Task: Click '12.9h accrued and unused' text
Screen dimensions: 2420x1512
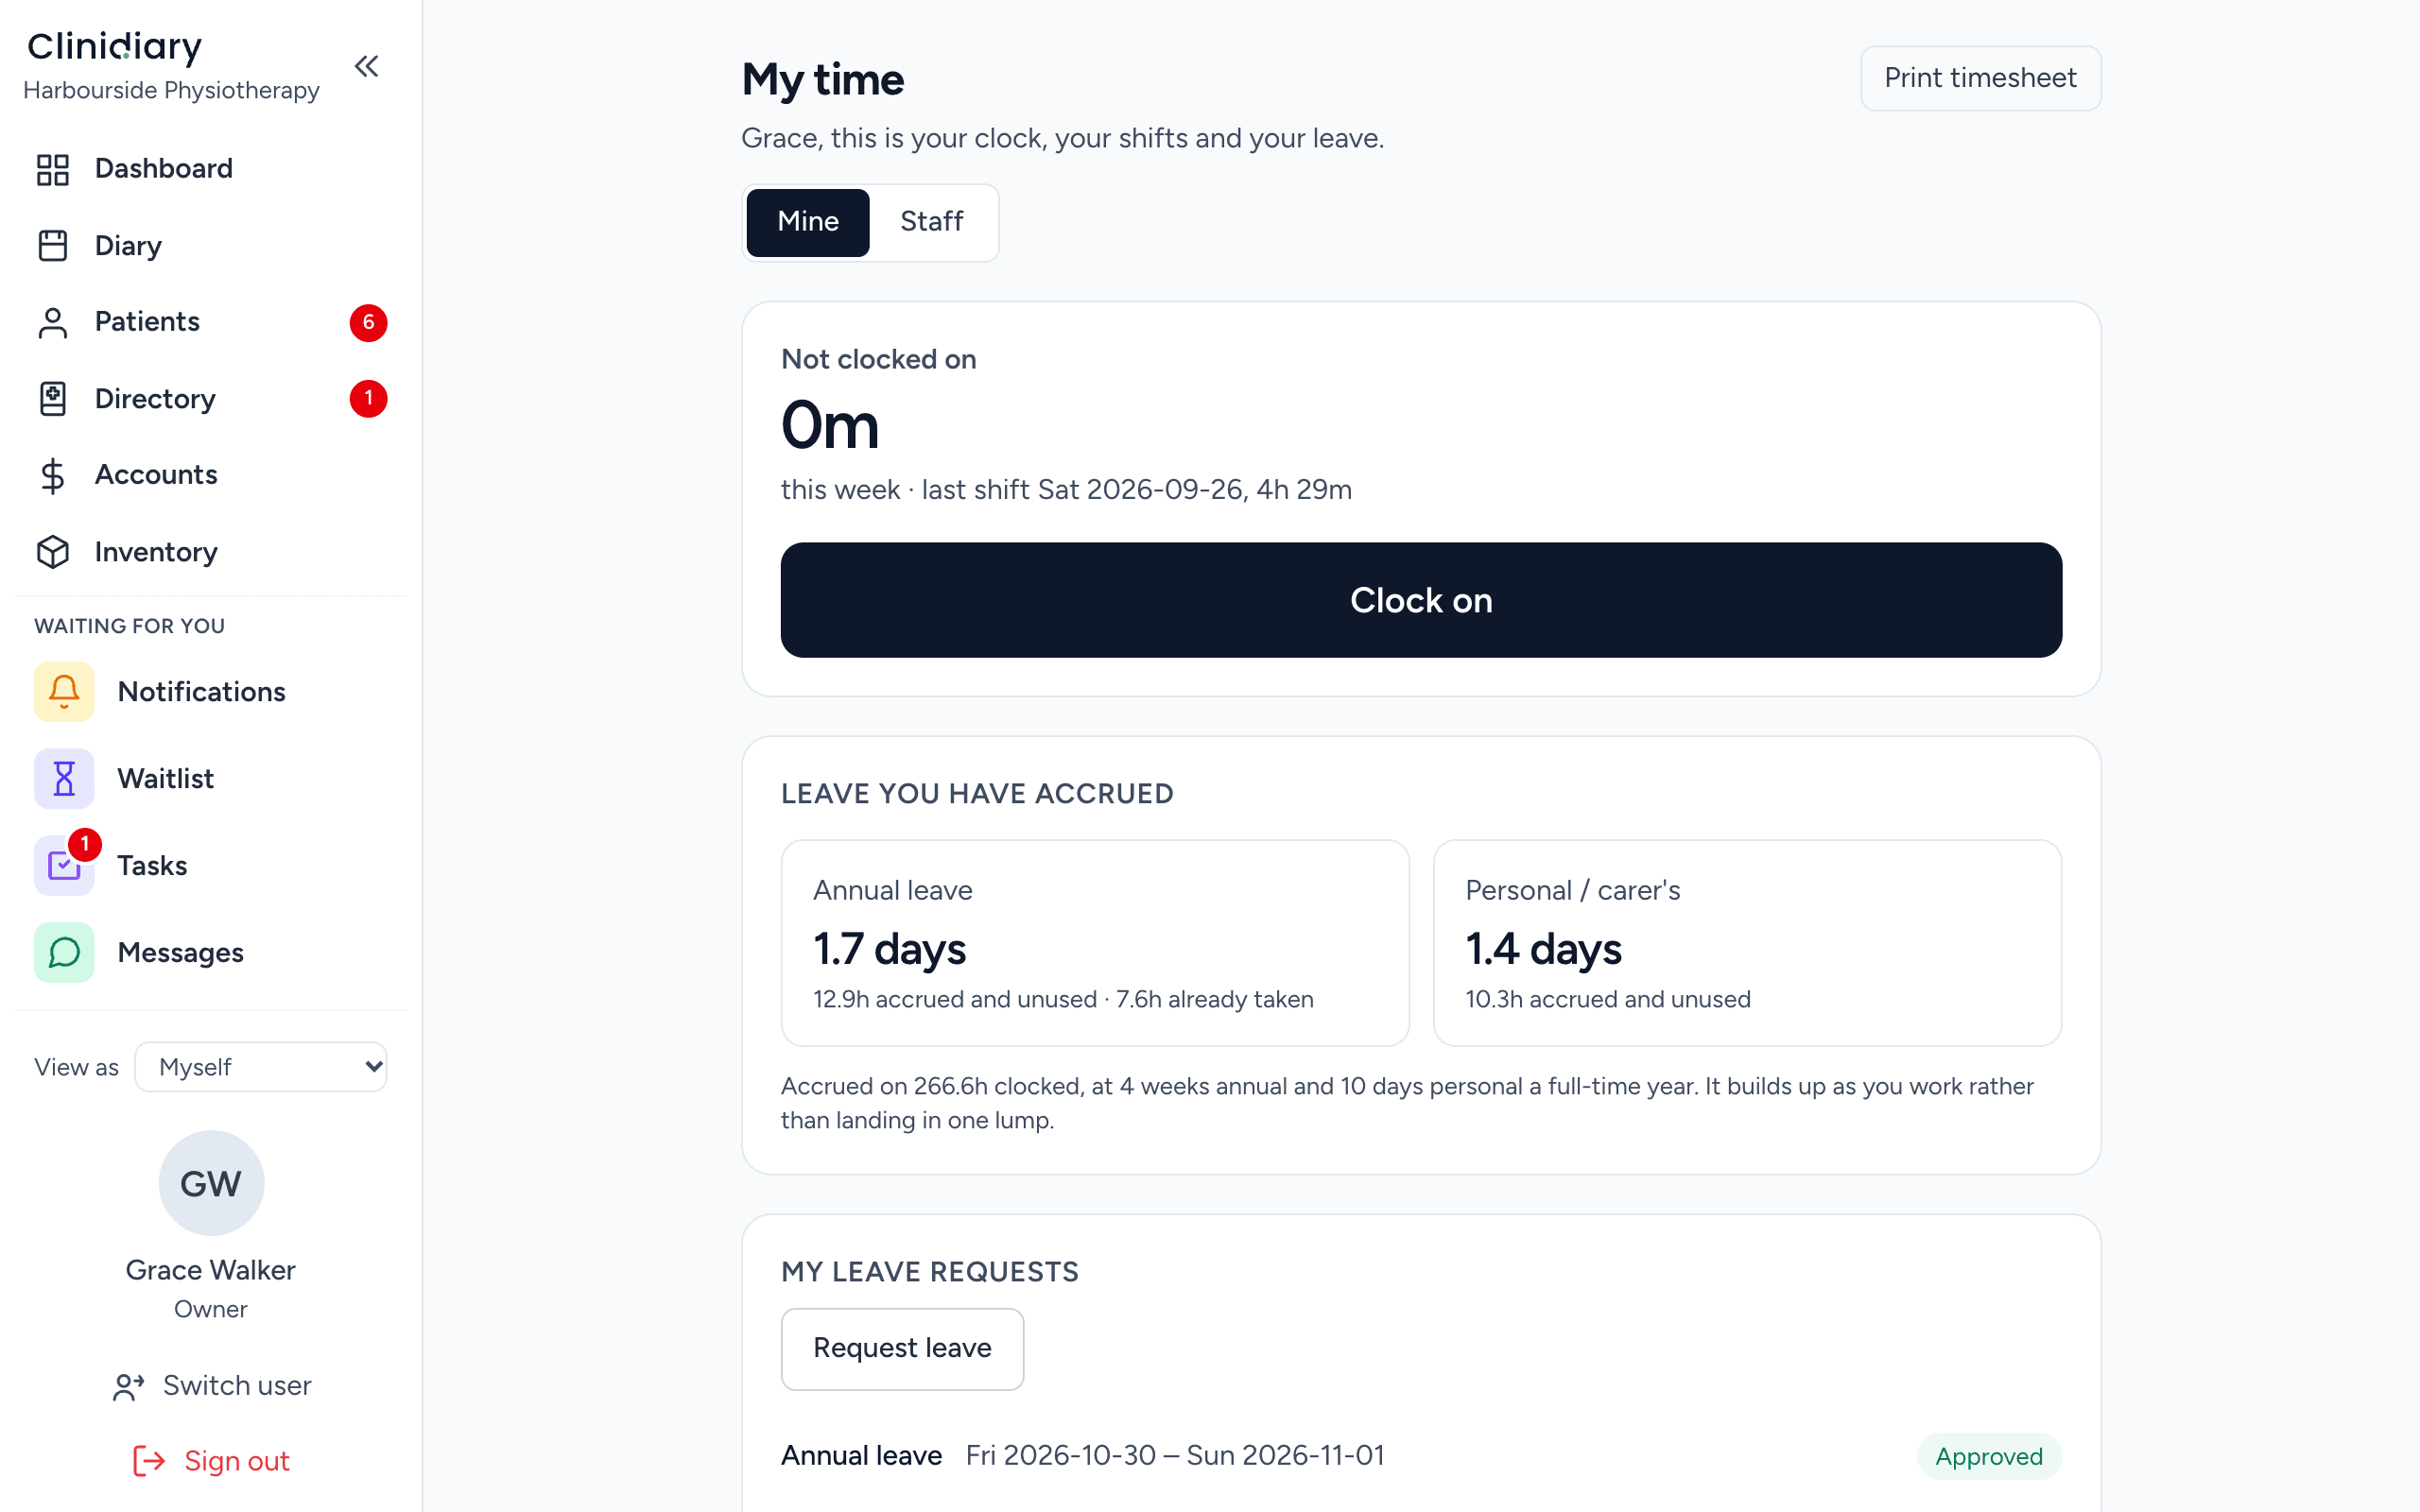Action: pos(955,999)
